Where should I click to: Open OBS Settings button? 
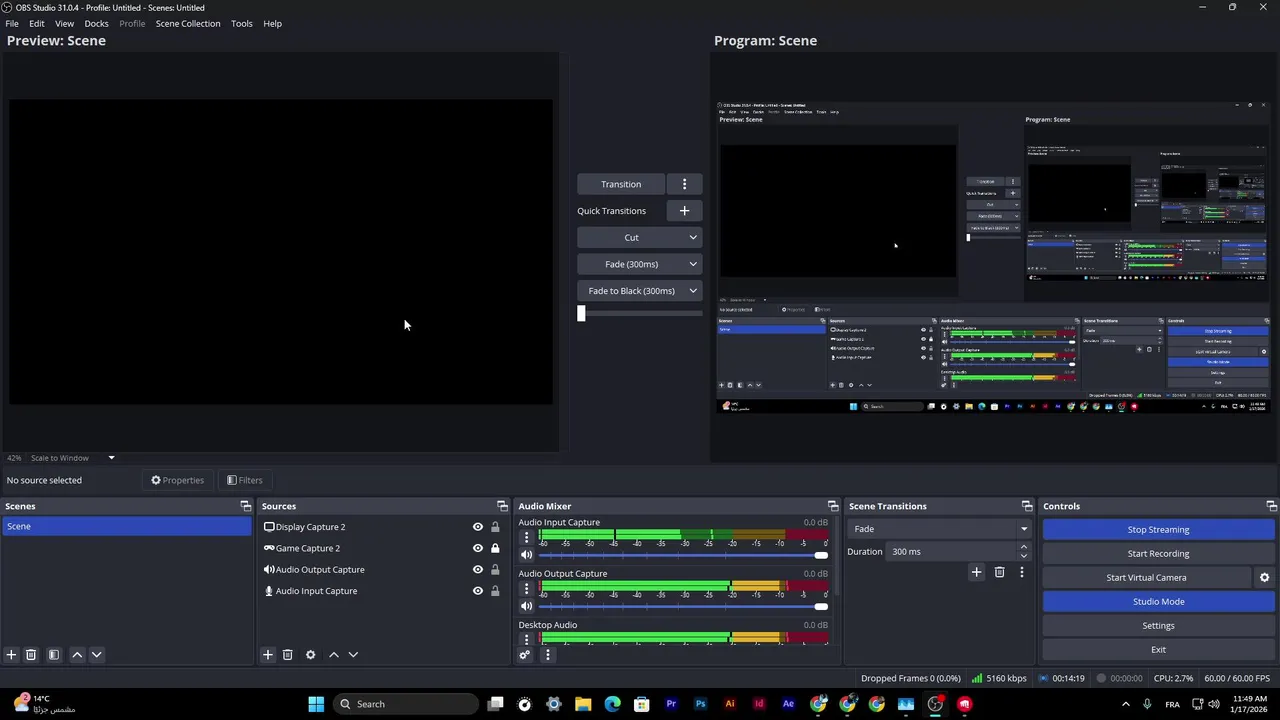[1158, 625]
